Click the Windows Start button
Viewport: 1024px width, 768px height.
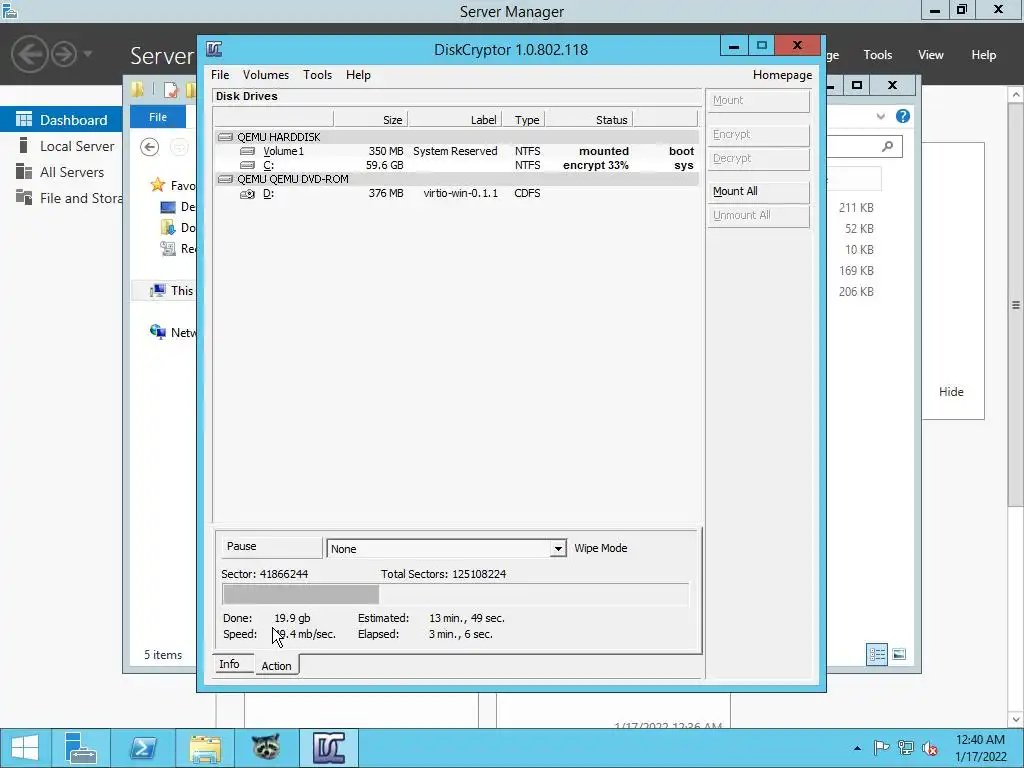click(x=25, y=748)
